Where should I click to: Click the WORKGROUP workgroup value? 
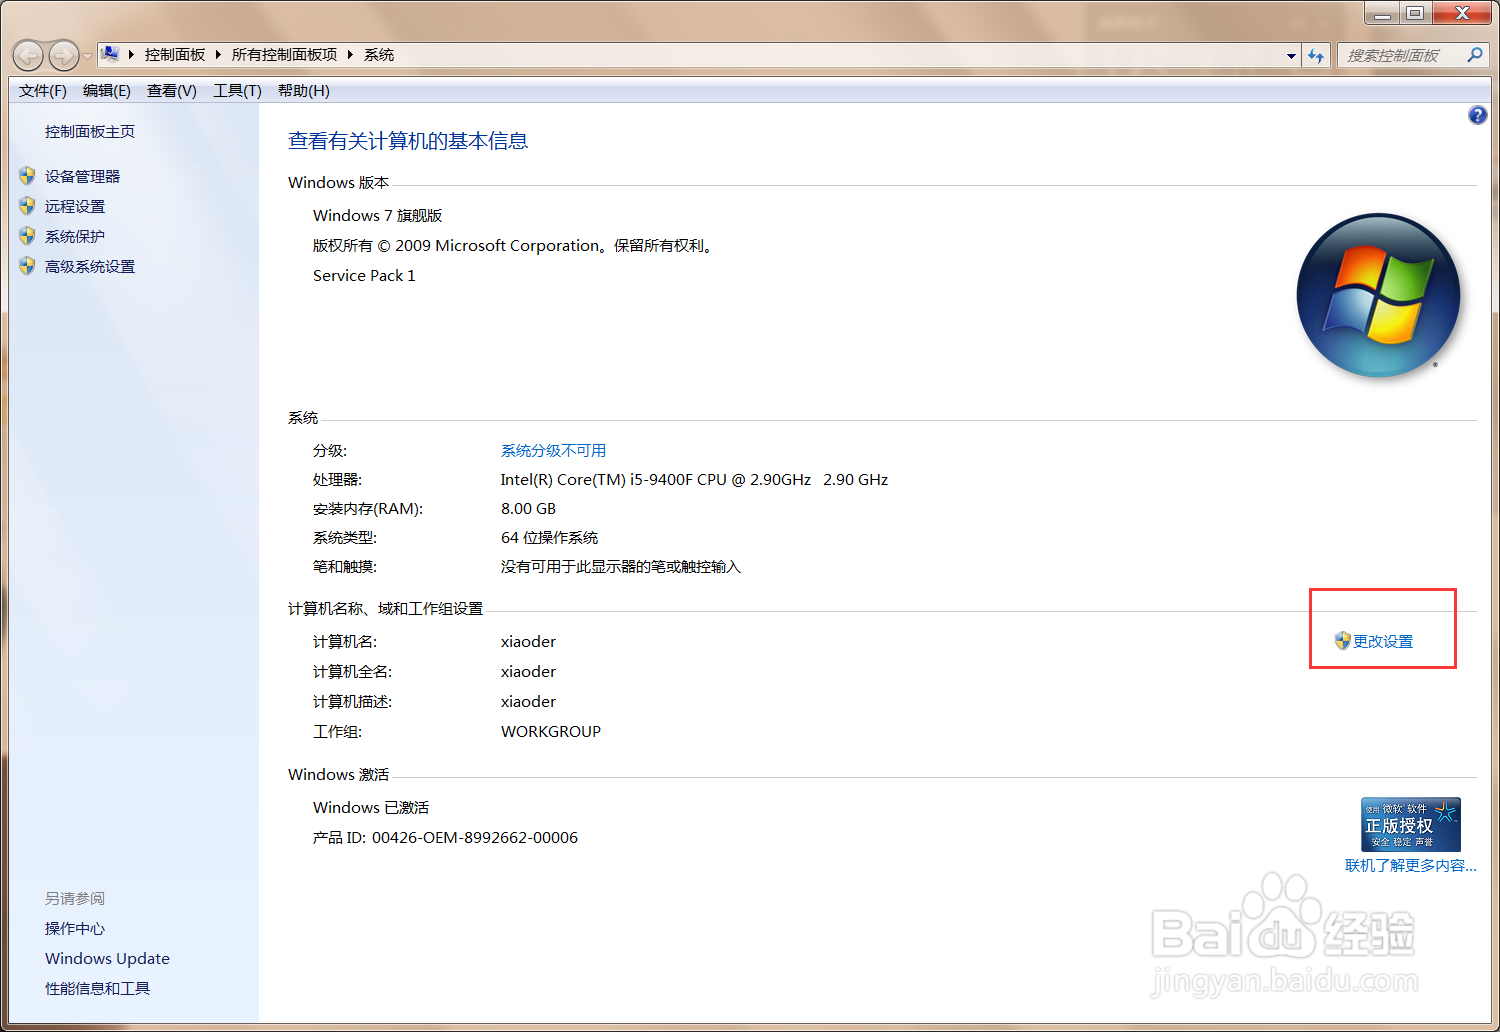coord(551,732)
